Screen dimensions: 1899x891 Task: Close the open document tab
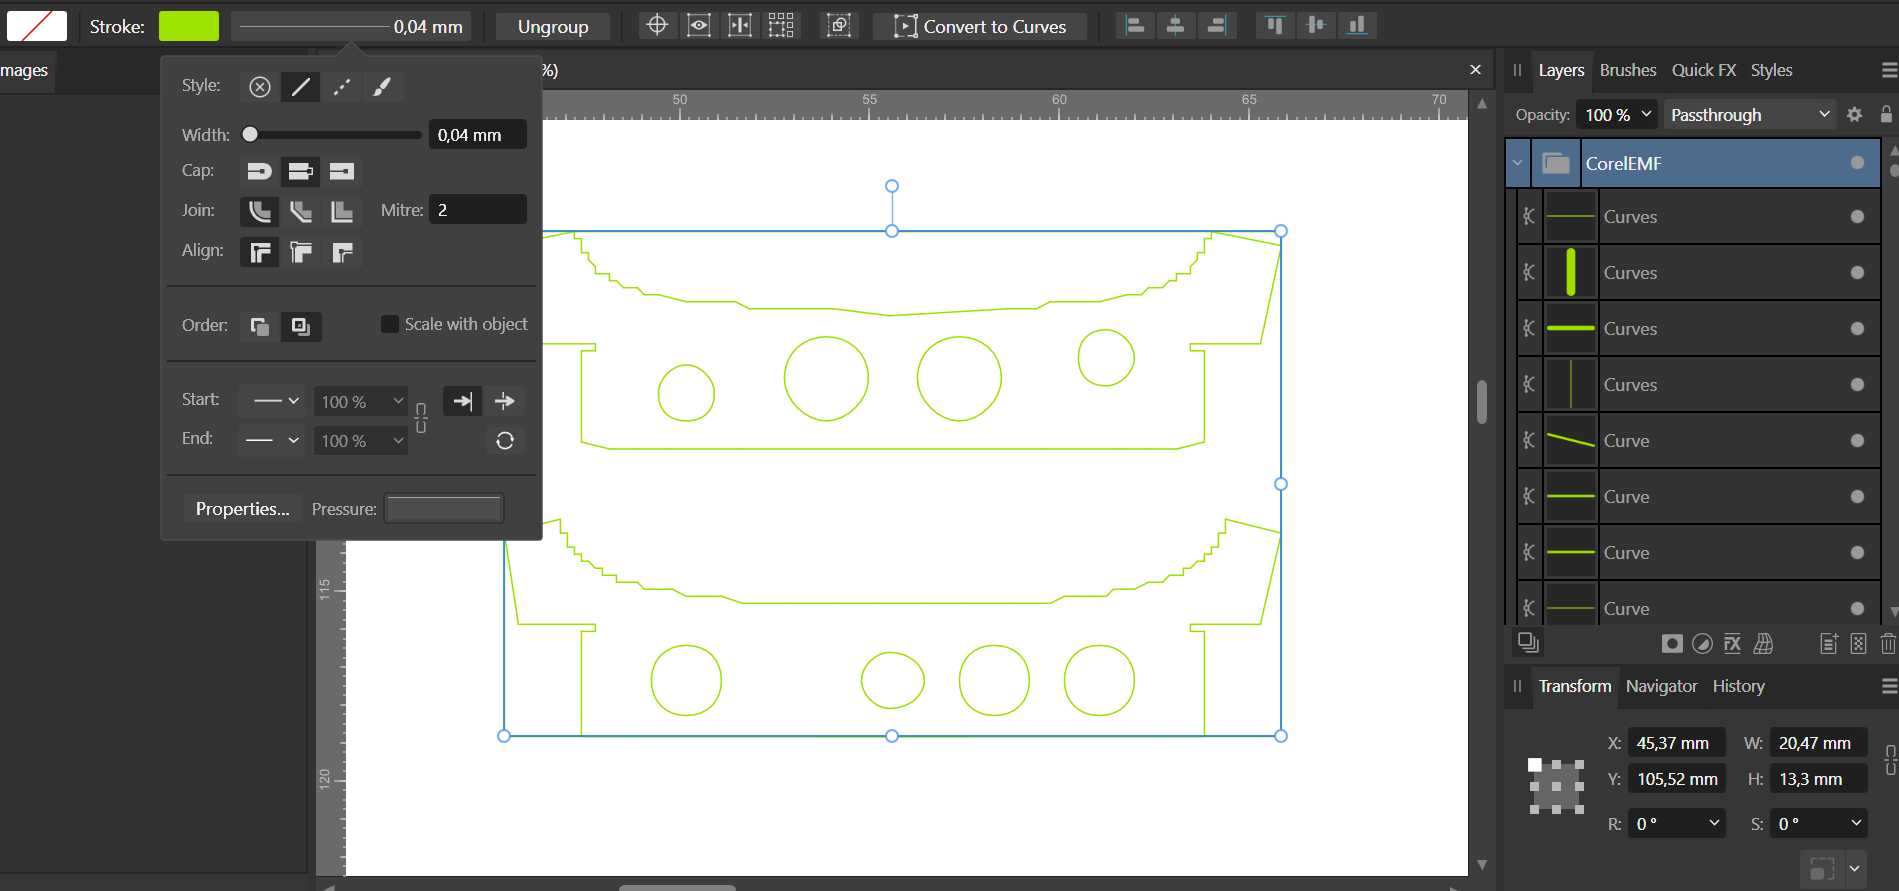point(1475,69)
